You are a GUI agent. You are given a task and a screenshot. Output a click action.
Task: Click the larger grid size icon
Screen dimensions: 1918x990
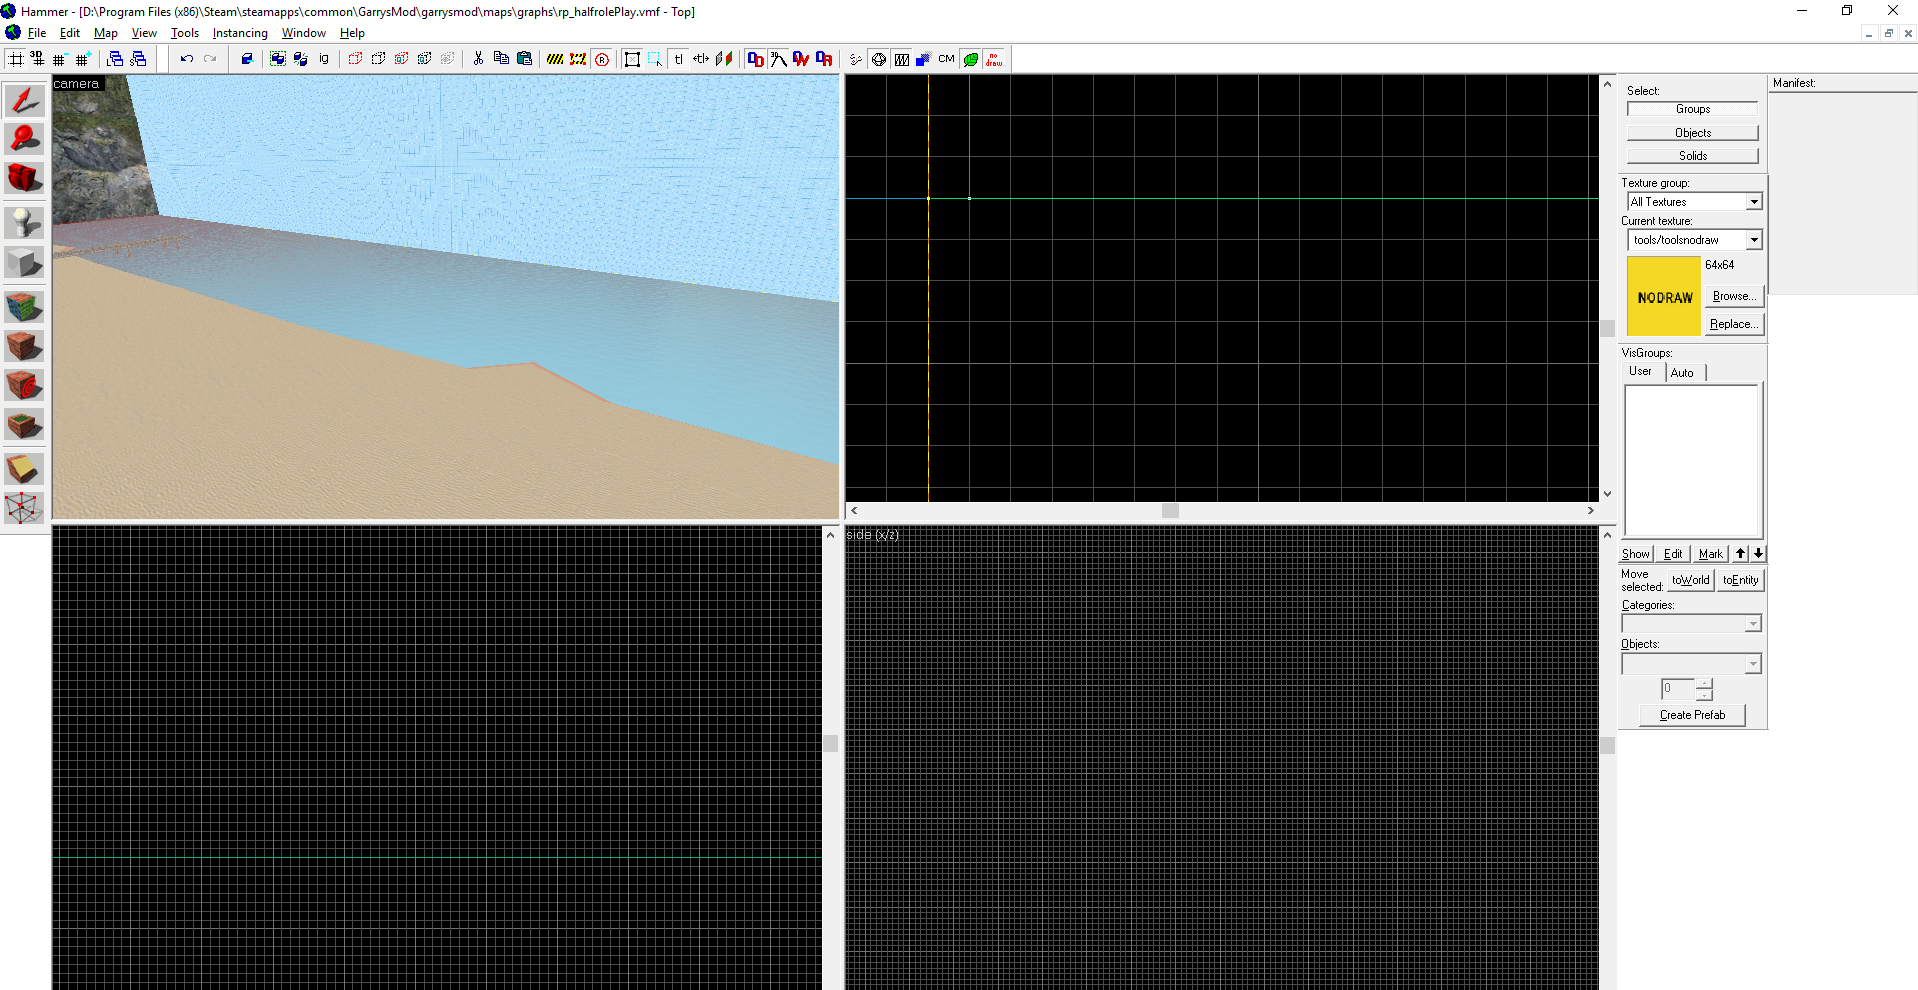[x=83, y=59]
